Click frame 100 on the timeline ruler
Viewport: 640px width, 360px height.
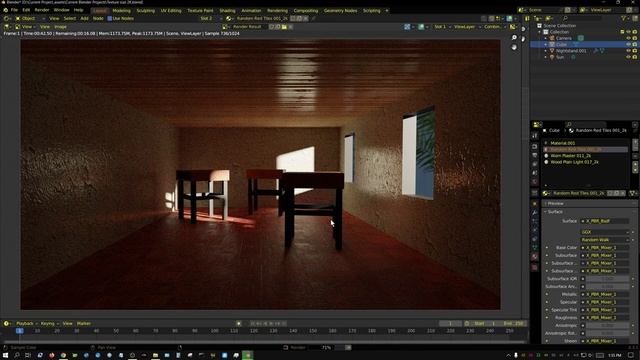pos(214,331)
